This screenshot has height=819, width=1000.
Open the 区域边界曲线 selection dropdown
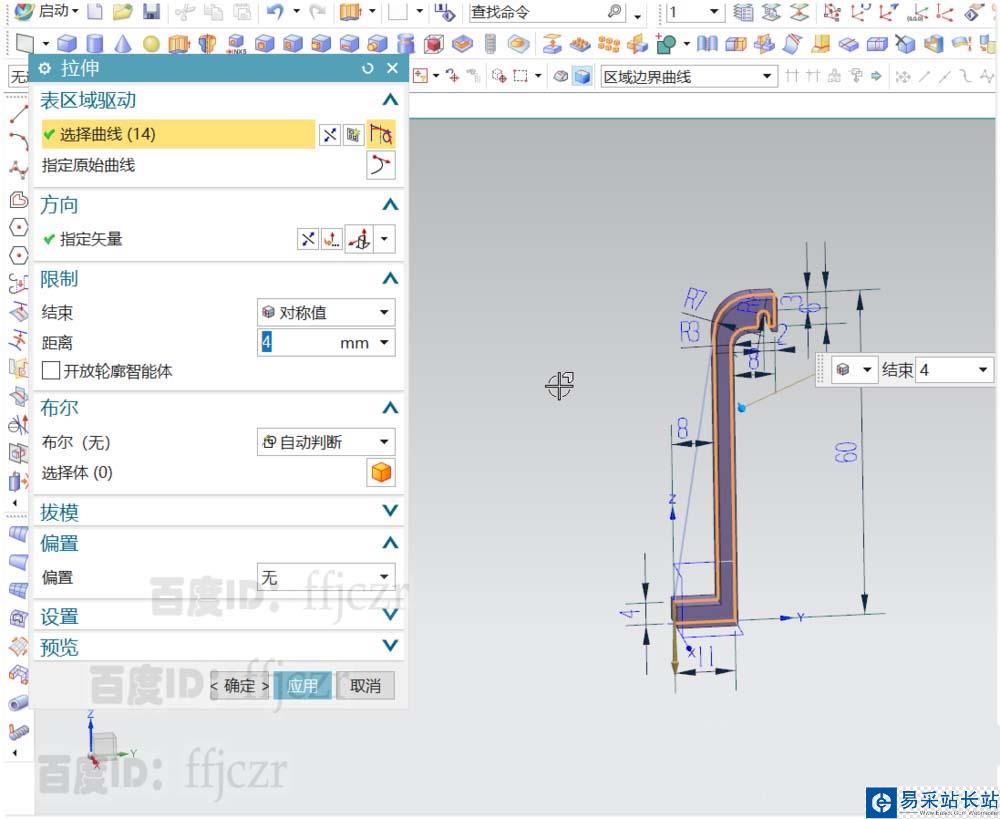[688, 76]
